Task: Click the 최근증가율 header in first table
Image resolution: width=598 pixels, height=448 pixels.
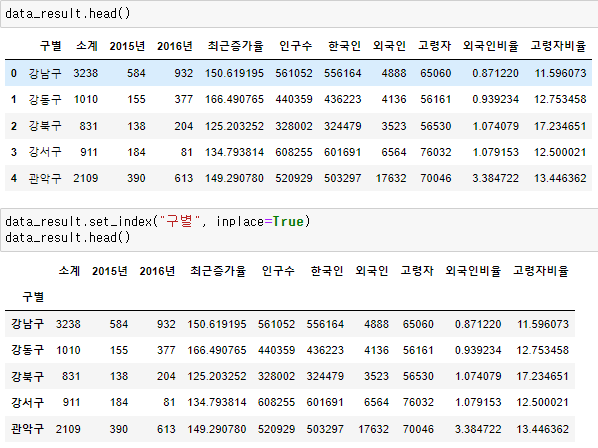Action: [235, 46]
